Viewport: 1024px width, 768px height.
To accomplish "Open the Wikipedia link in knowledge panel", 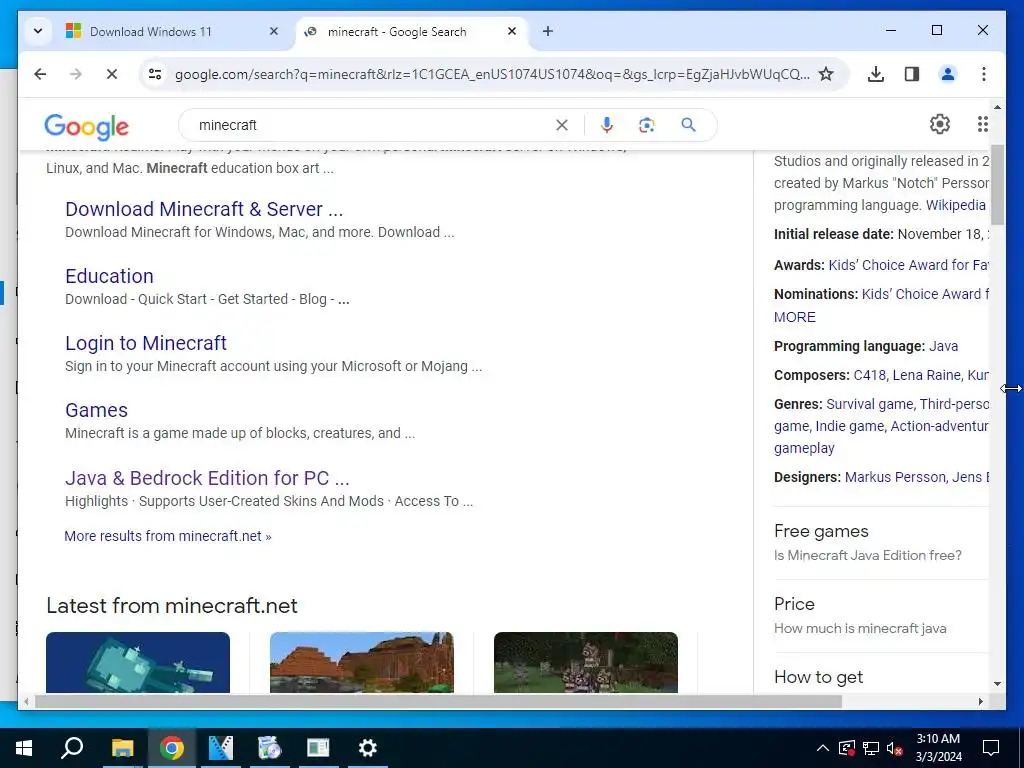I will pos(955,205).
